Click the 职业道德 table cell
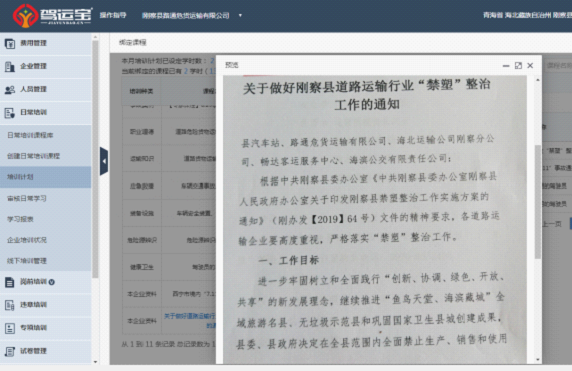 [x=142, y=132]
